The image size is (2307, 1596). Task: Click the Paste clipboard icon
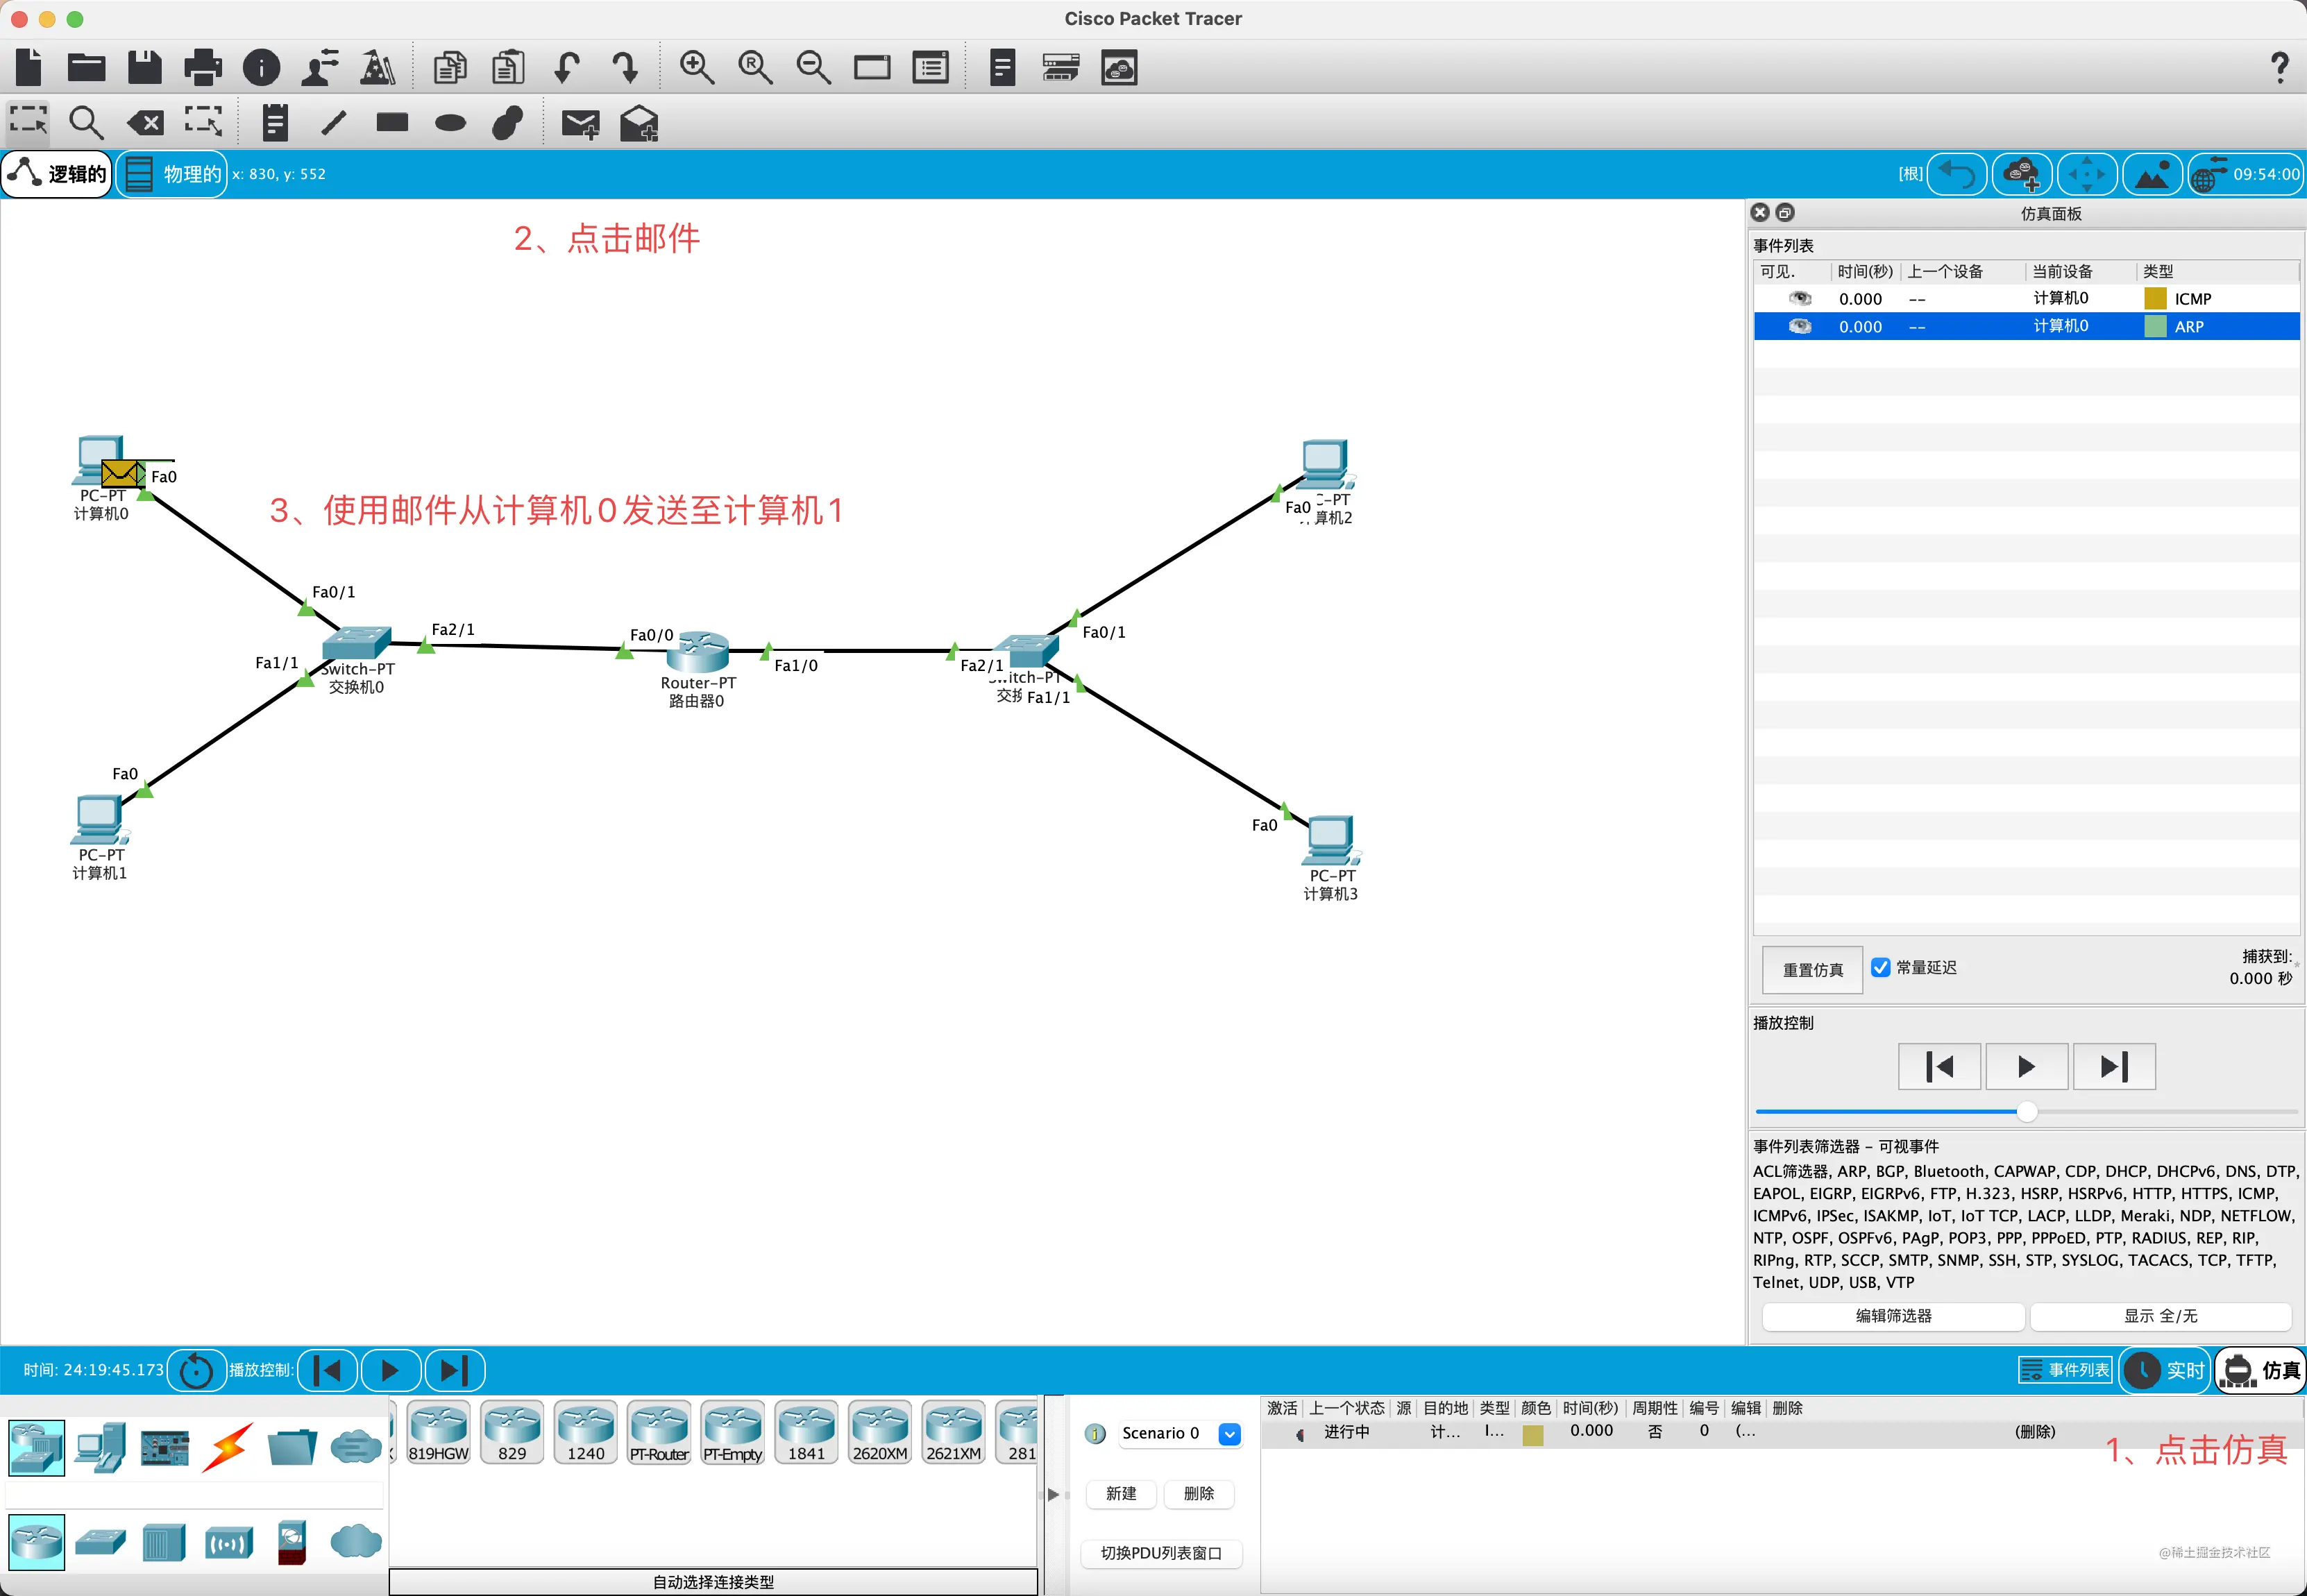(508, 67)
